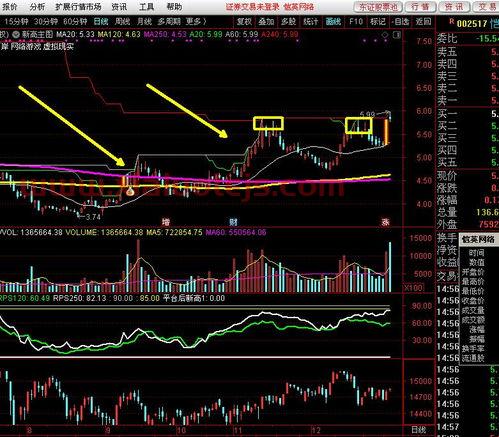Click the 日线 label on the bottom time axis
Screen dimensions: 499x437
[x=419, y=430]
